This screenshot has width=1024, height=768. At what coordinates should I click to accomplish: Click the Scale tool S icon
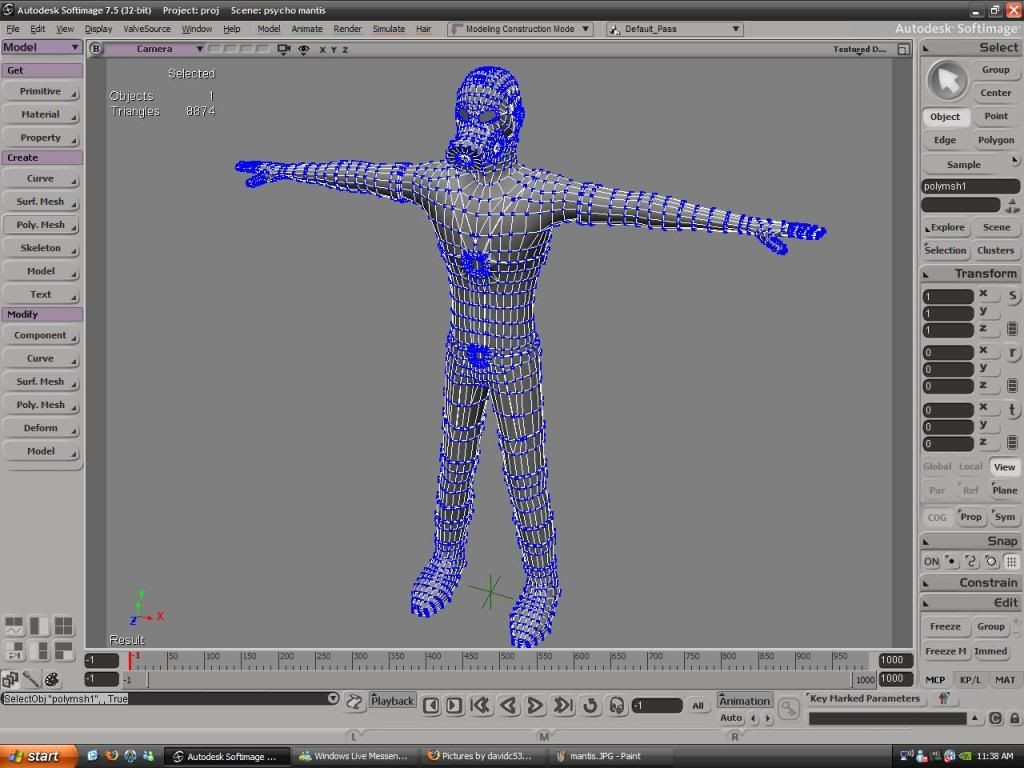tap(1012, 296)
